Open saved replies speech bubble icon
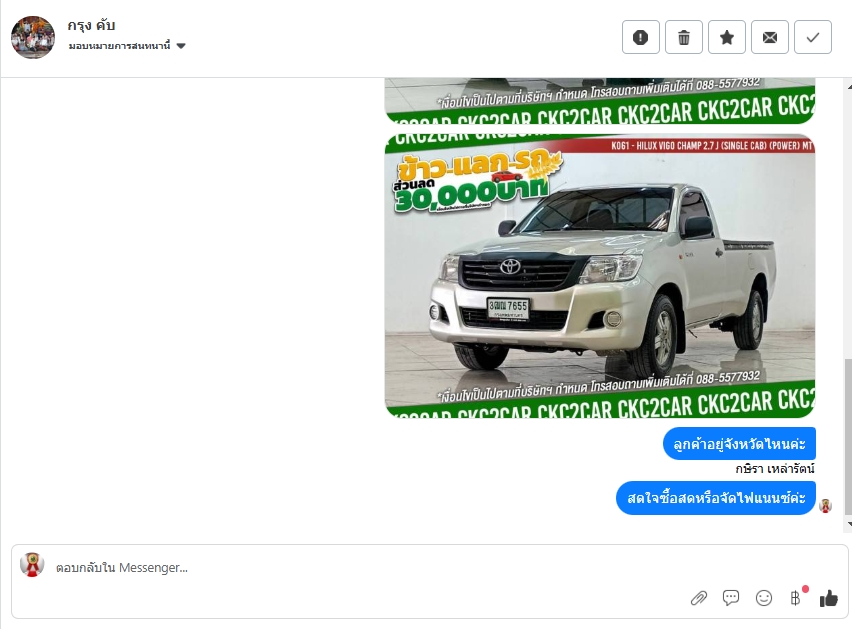Screen dimensions: 852x629 tap(731, 598)
